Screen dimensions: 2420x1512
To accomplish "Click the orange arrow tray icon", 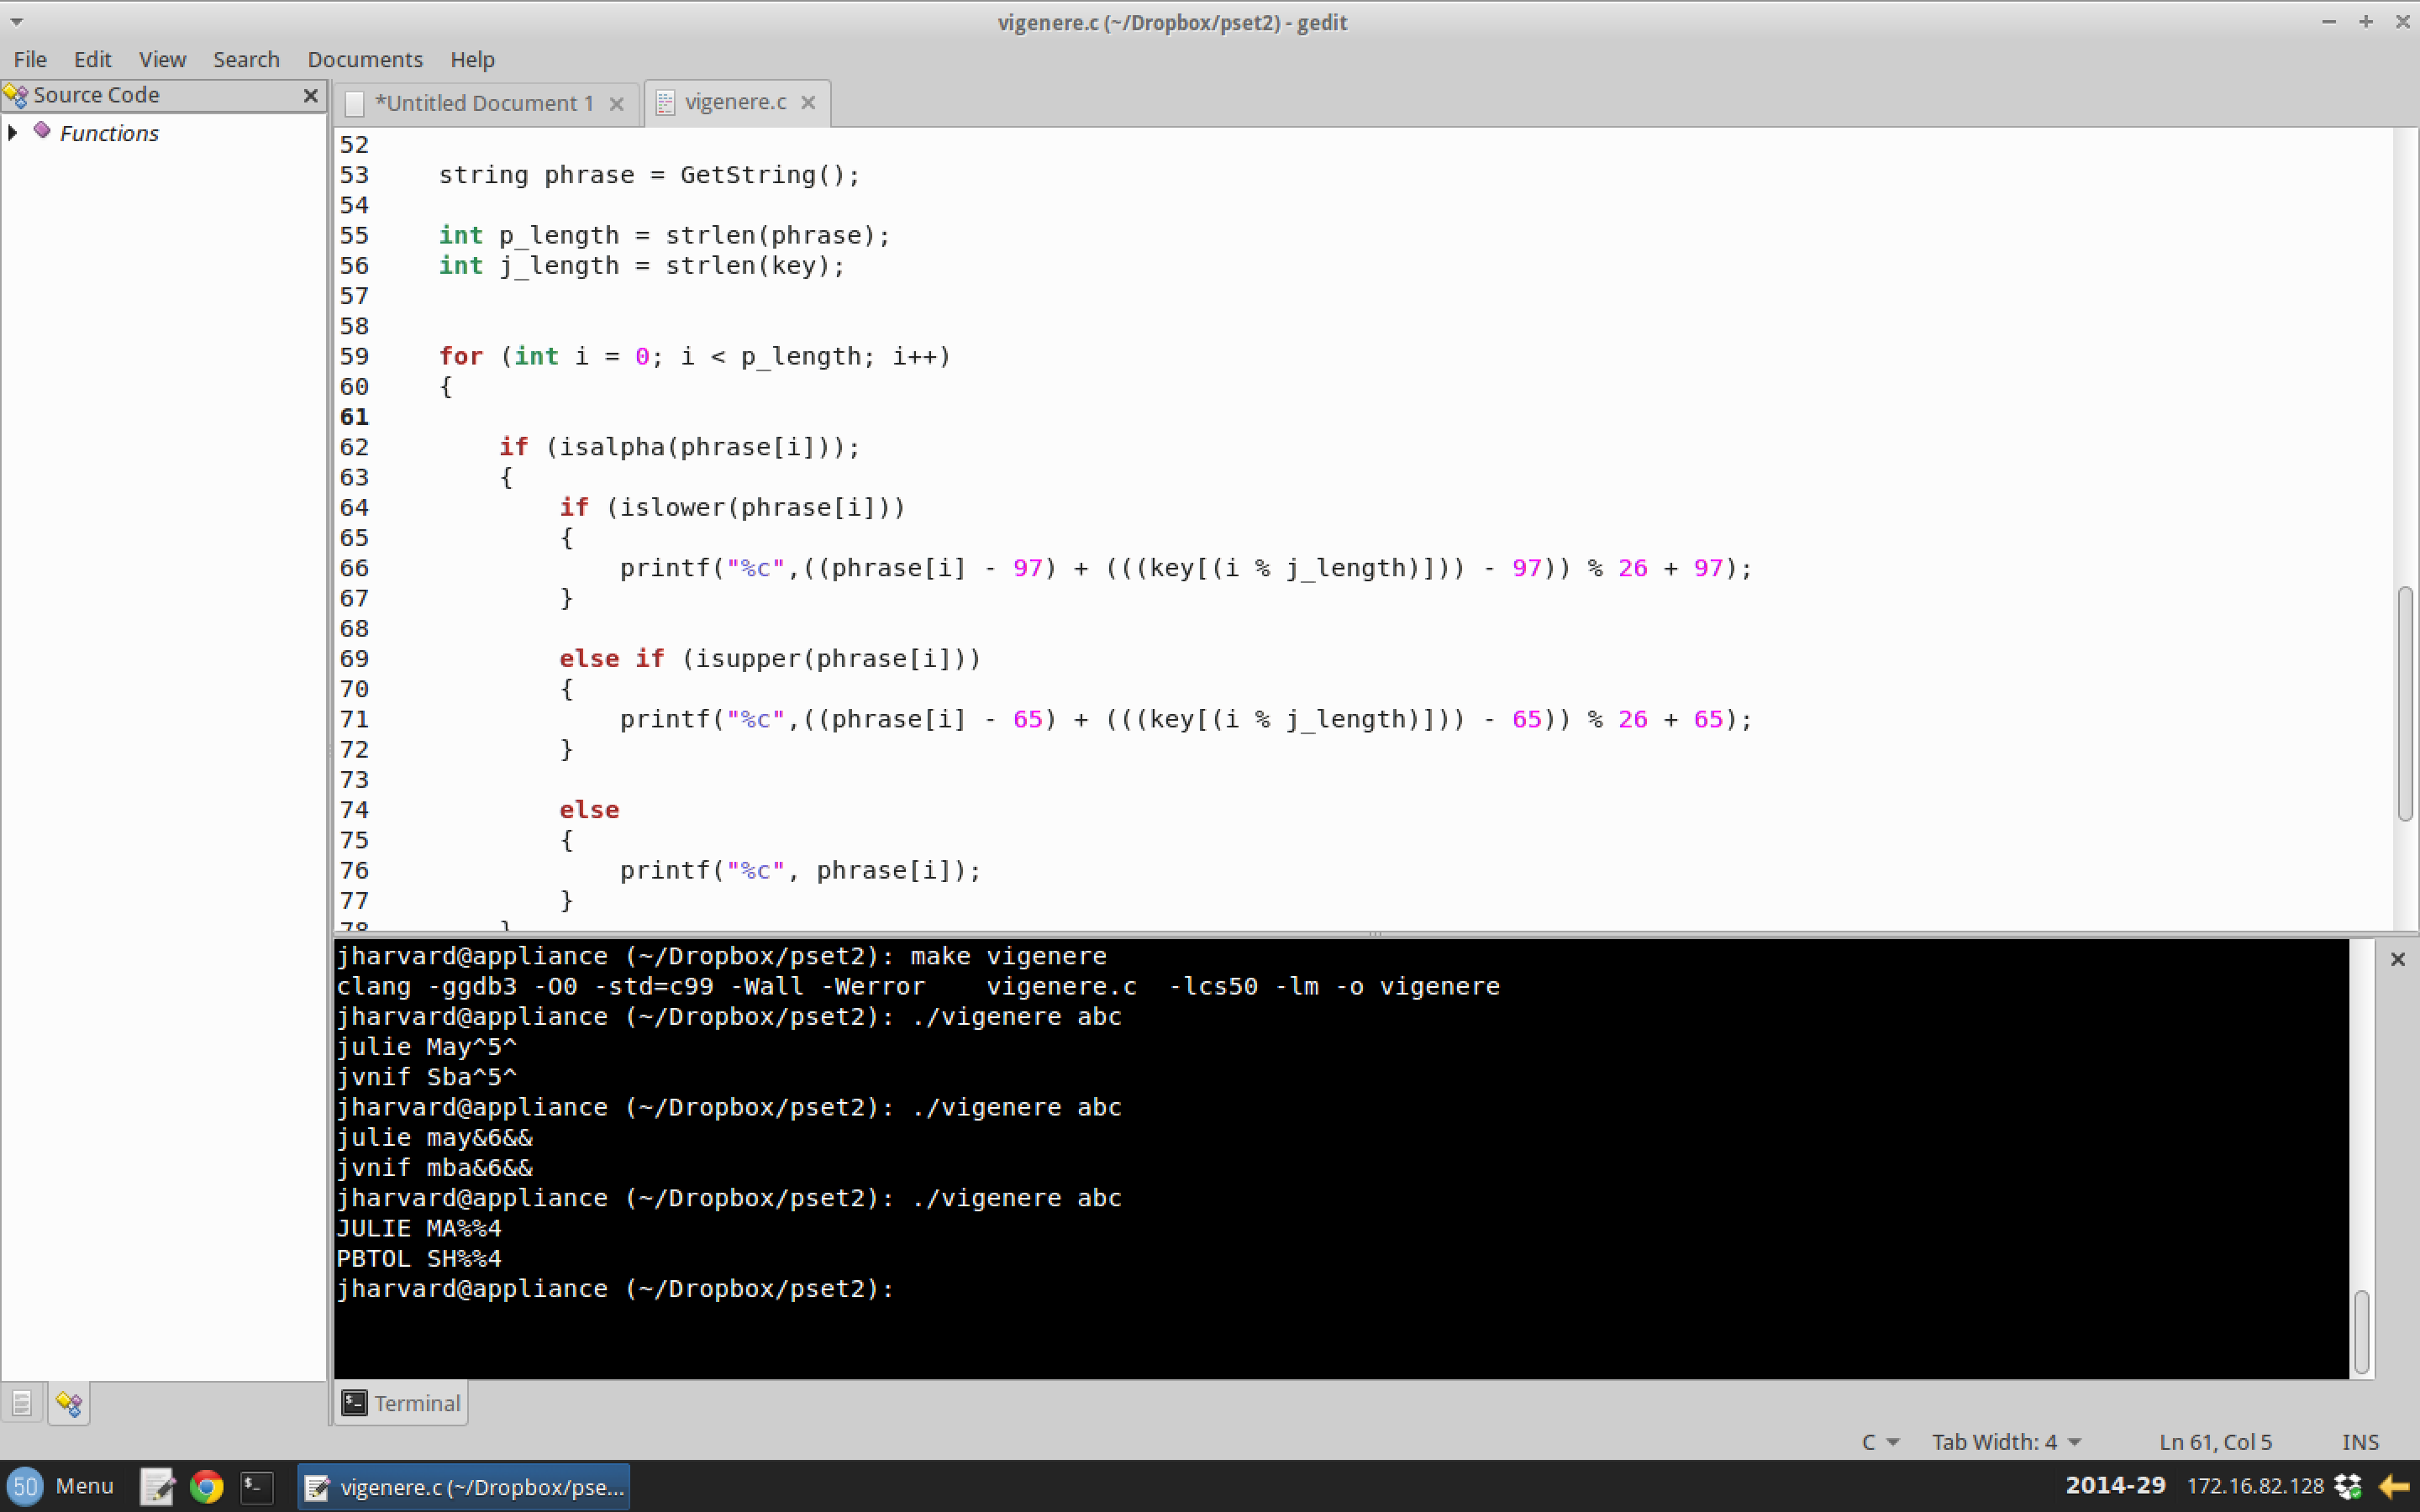I will (2394, 1487).
